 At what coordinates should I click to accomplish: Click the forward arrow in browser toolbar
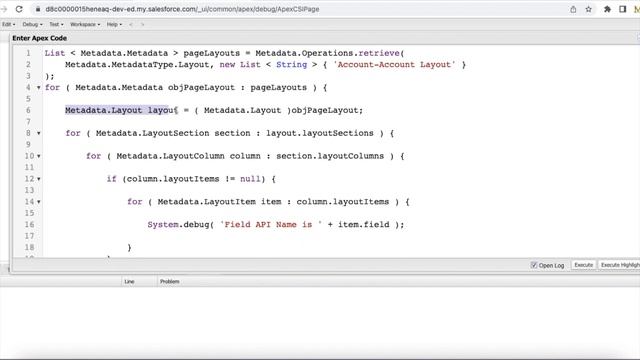pyautogui.click(x=4, y=9)
